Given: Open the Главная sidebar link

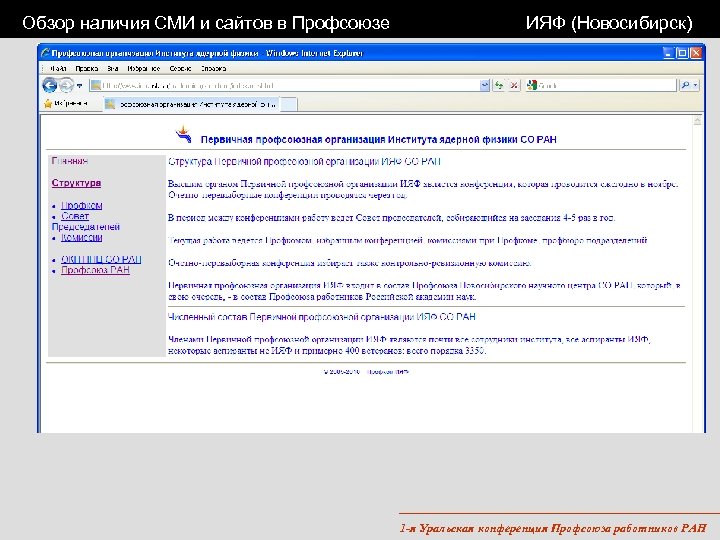Looking at the screenshot, I should pos(70,161).
